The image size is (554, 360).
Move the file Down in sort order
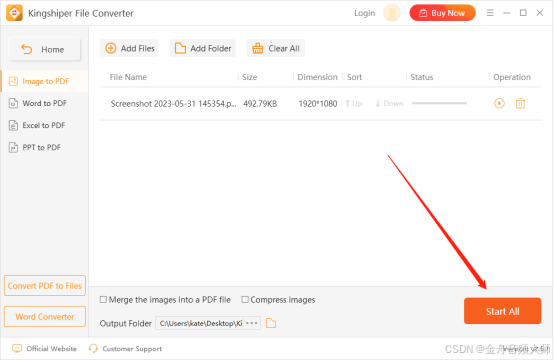(389, 104)
